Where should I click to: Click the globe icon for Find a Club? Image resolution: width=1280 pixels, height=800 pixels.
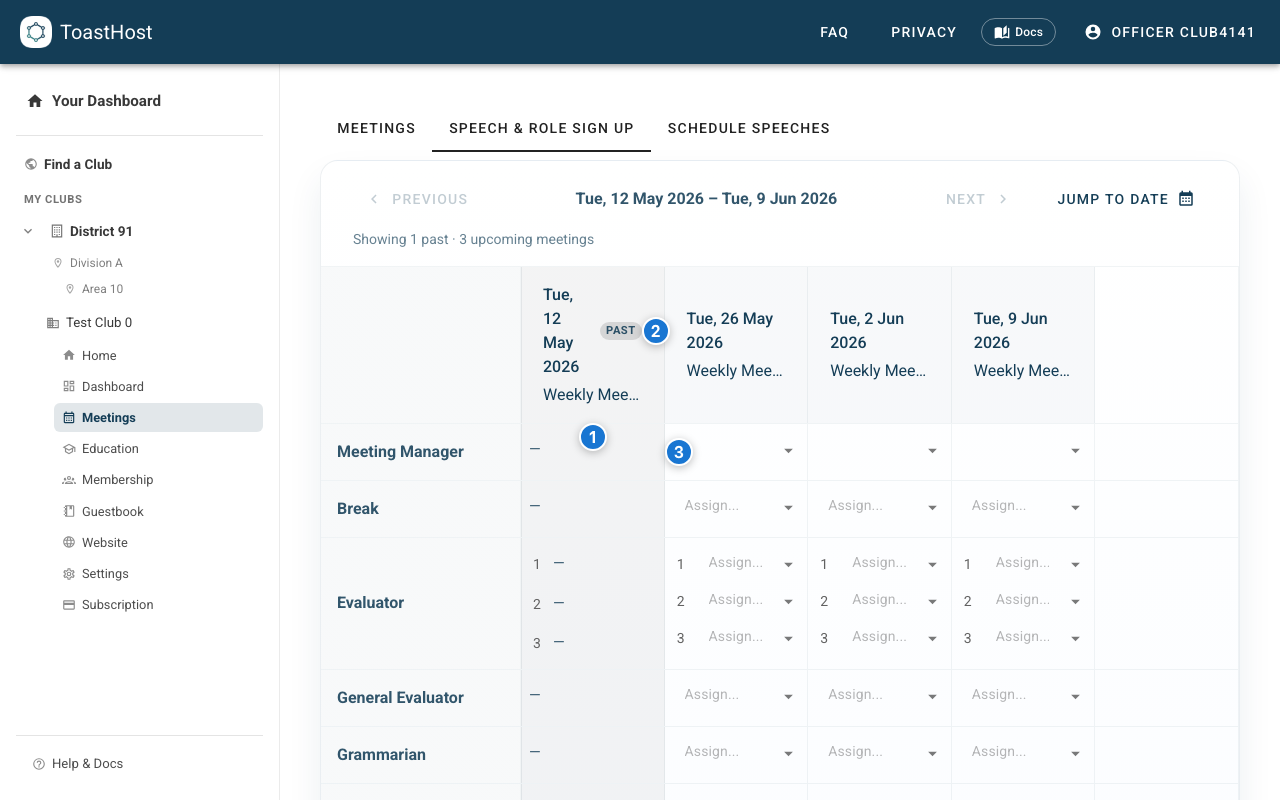pyautogui.click(x=31, y=164)
